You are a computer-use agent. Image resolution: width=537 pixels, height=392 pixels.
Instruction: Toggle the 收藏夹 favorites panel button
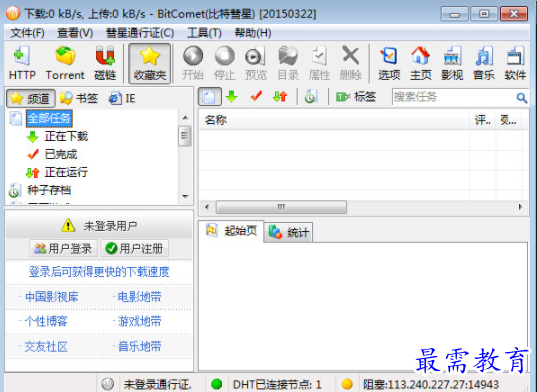pyautogui.click(x=150, y=64)
